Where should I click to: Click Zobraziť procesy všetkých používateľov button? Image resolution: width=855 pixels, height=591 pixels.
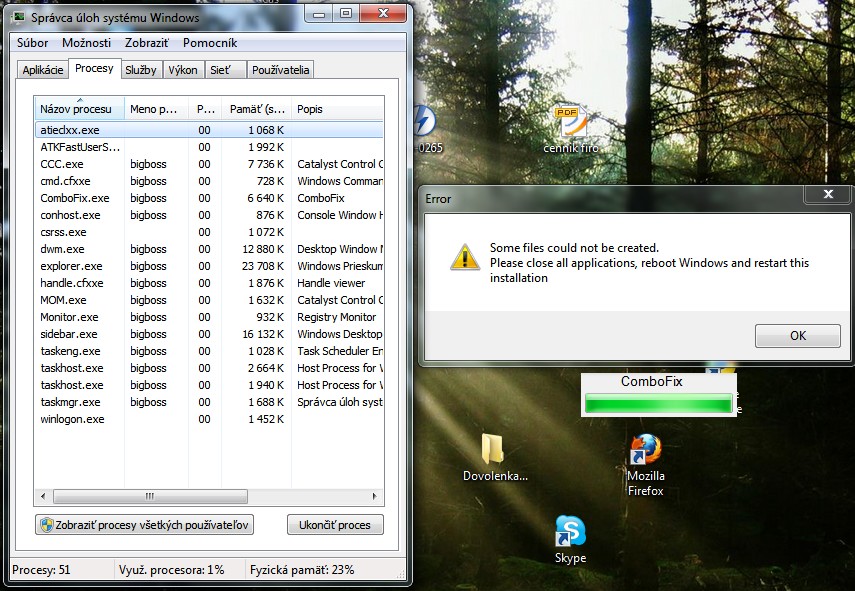coord(144,525)
